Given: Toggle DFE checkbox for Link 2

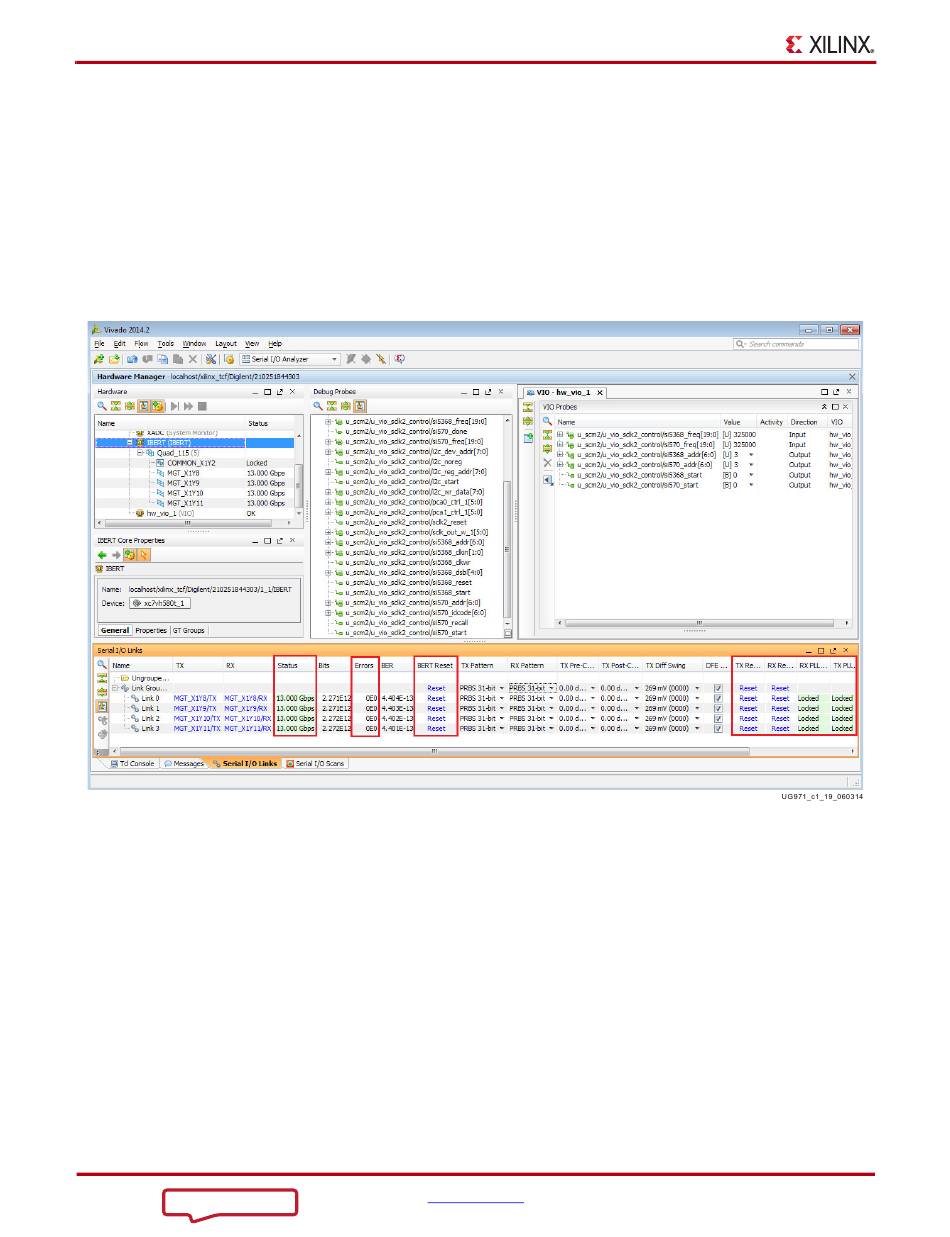Looking at the screenshot, I should pos(718,718).
